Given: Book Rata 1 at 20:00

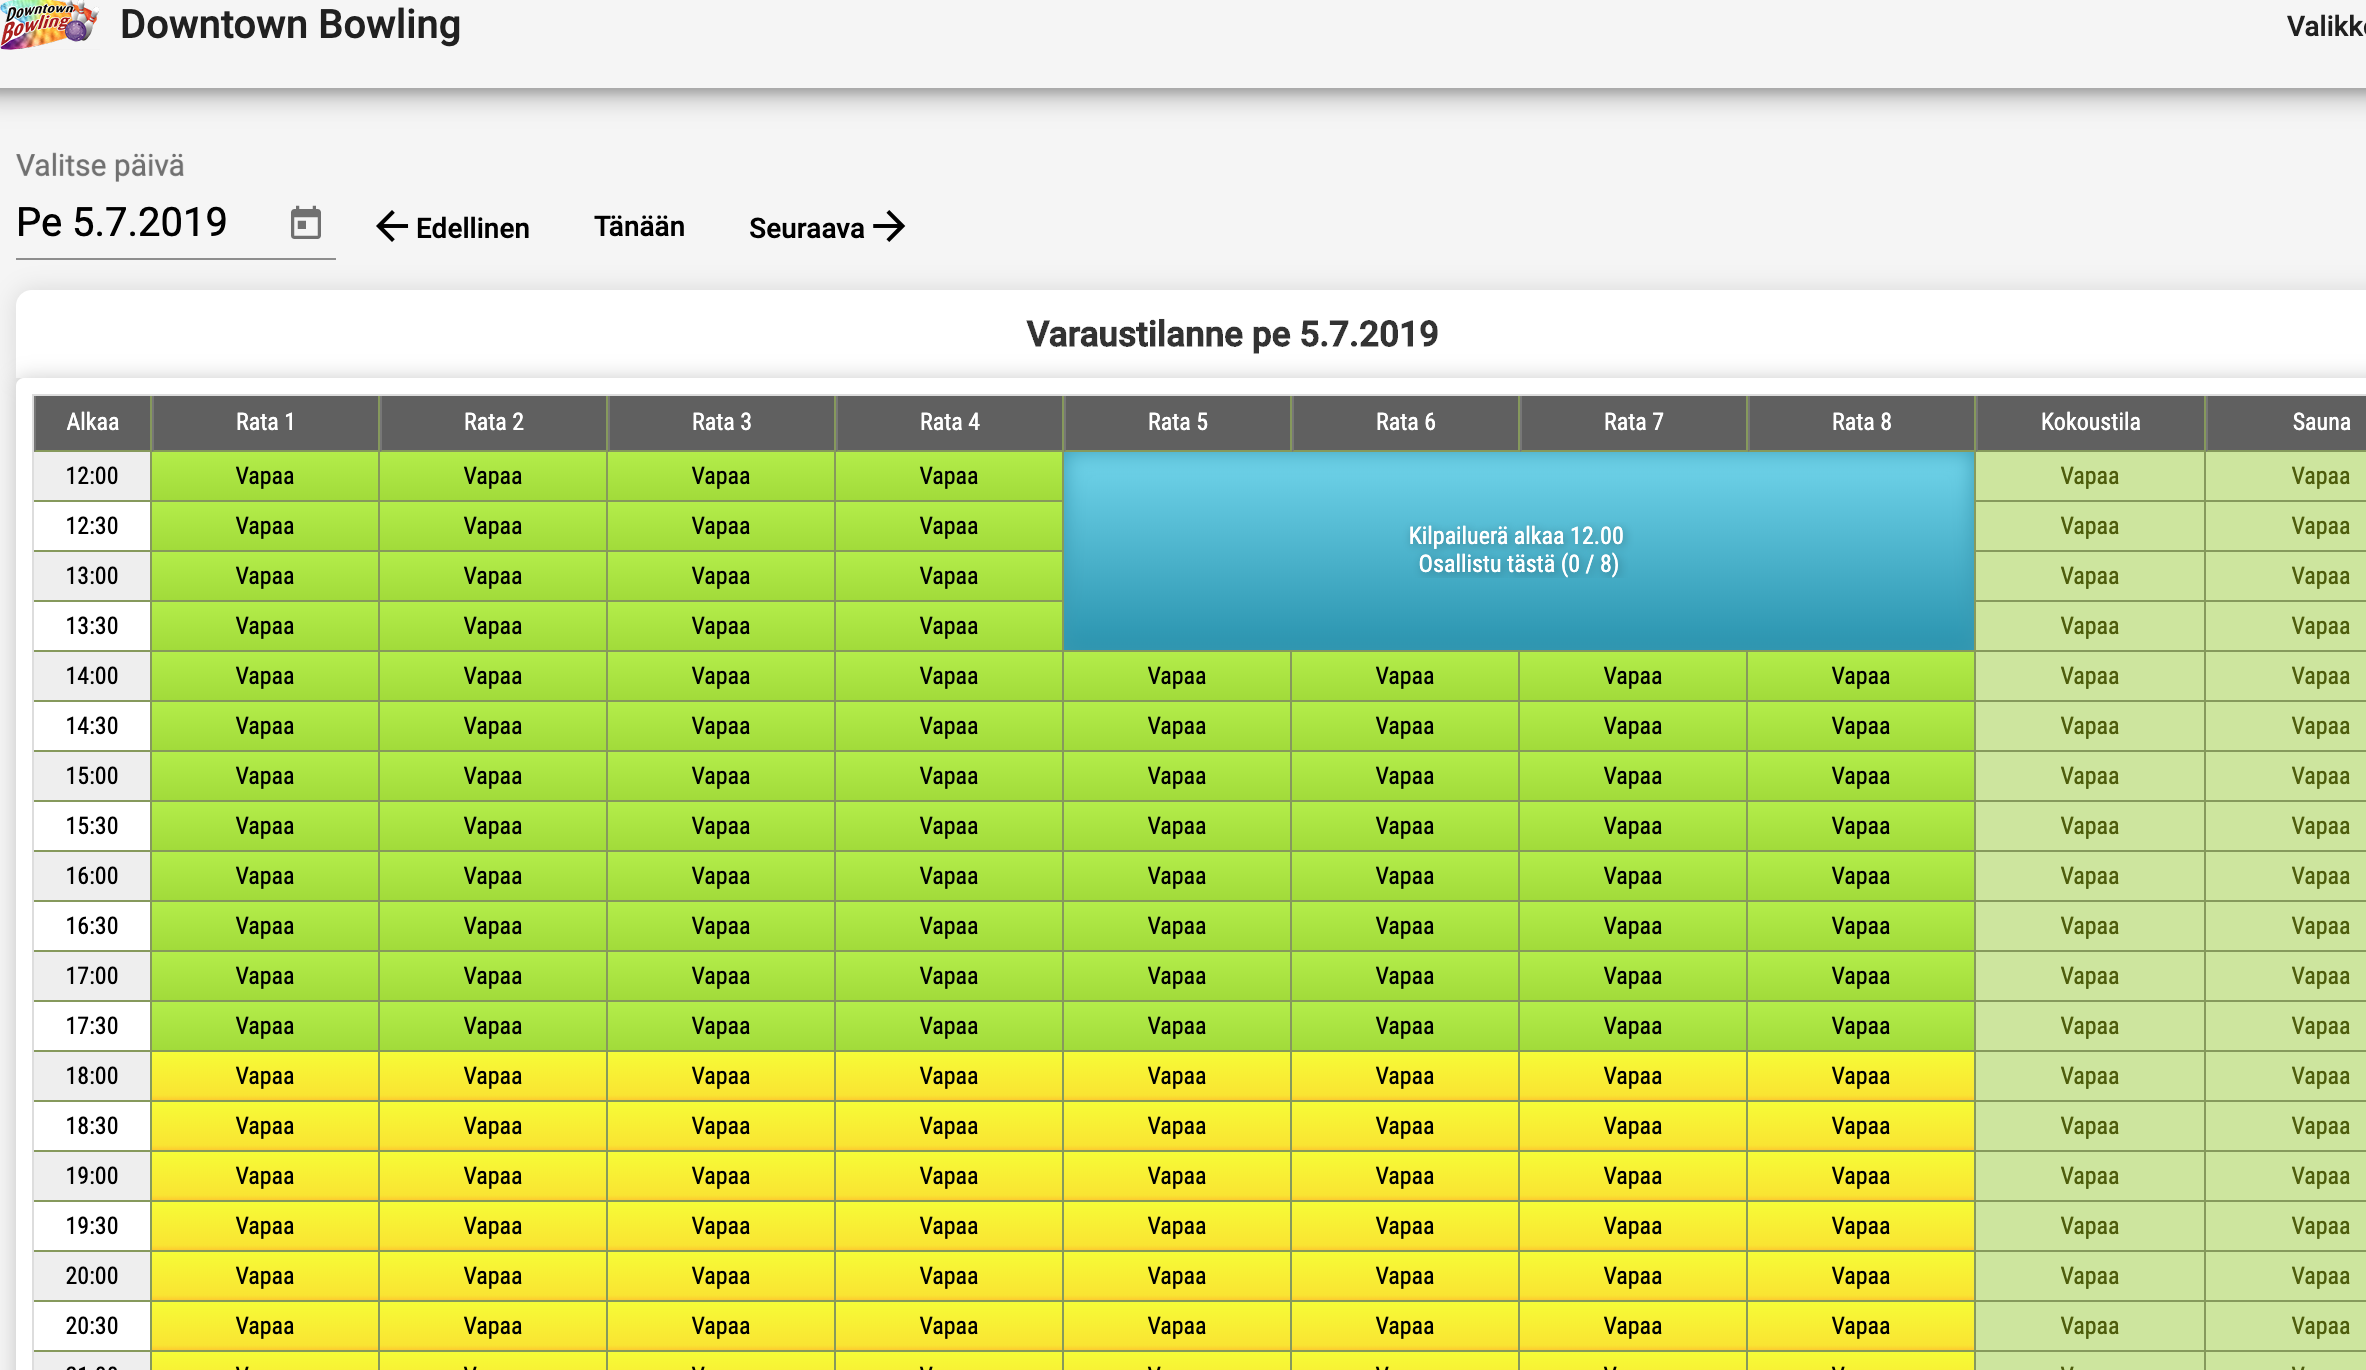Looking at the screenshot, I should tap(265, 1276).
